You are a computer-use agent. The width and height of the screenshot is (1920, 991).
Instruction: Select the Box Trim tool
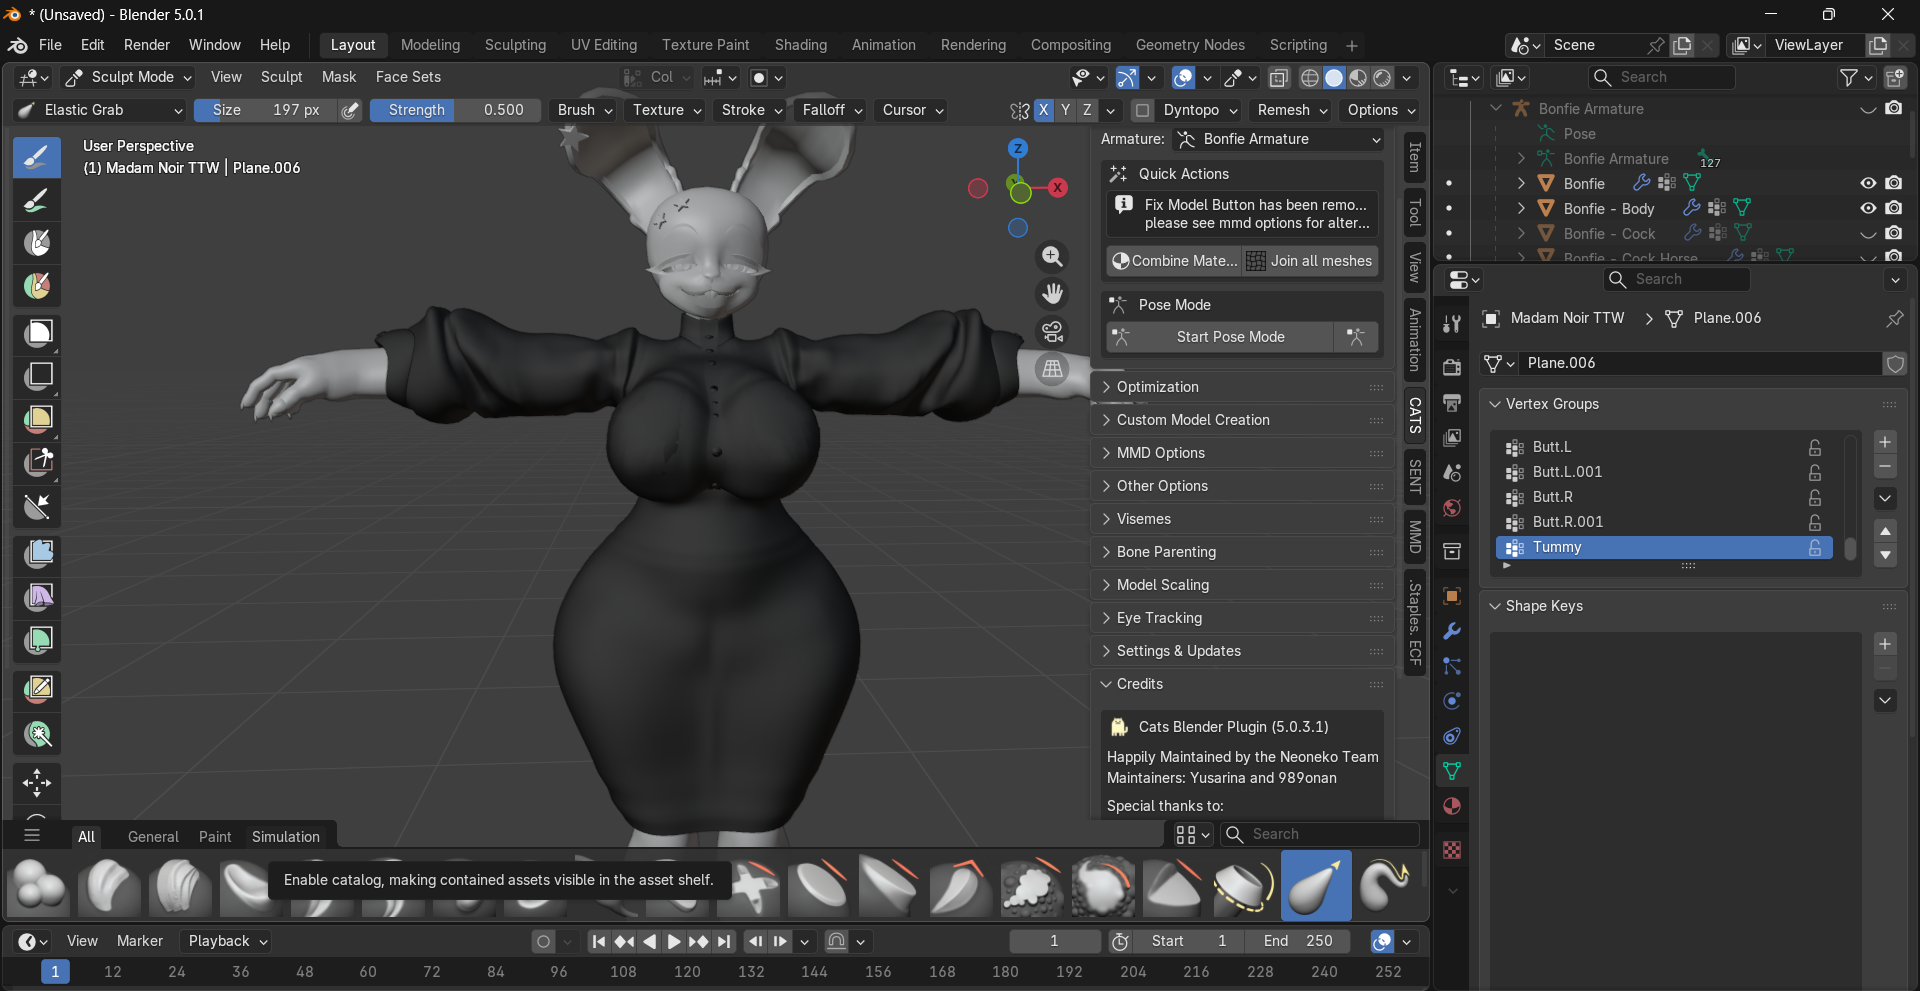[37, 462]
